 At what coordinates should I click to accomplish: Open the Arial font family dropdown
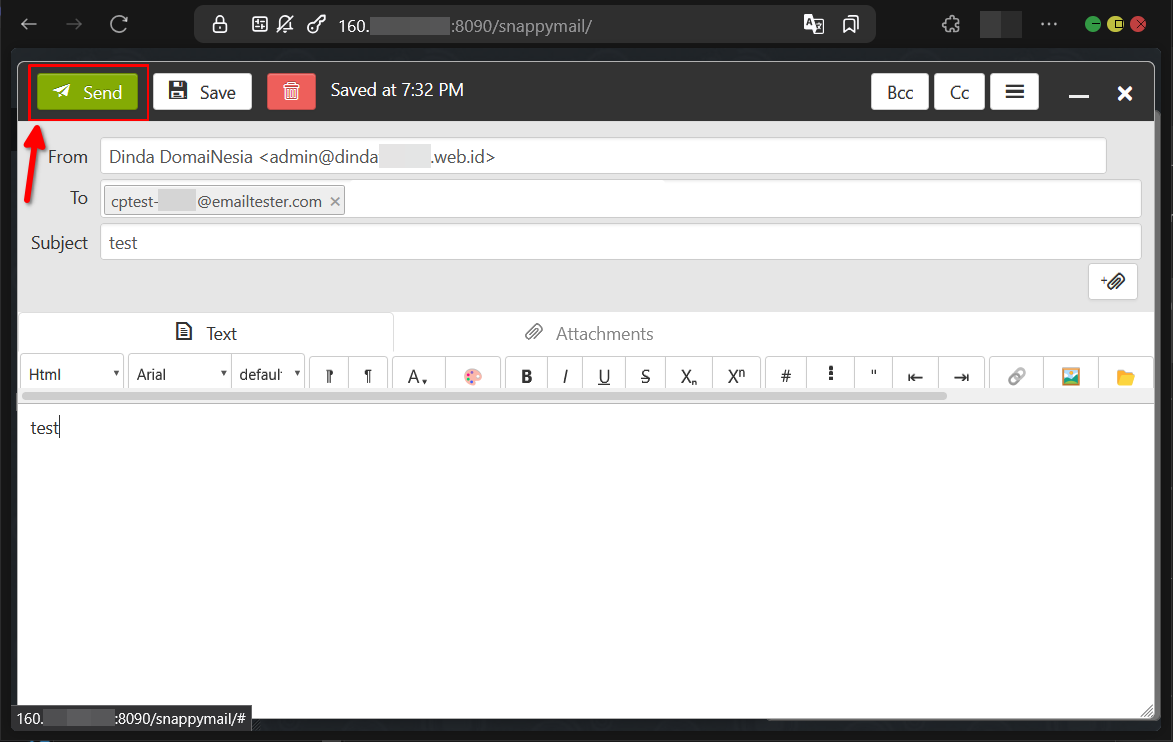pos(180,373)
